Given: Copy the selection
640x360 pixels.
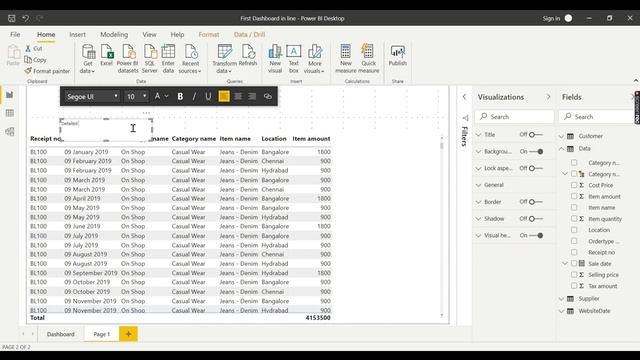Looking at the screenshot, I should click(x=36, y=60).
